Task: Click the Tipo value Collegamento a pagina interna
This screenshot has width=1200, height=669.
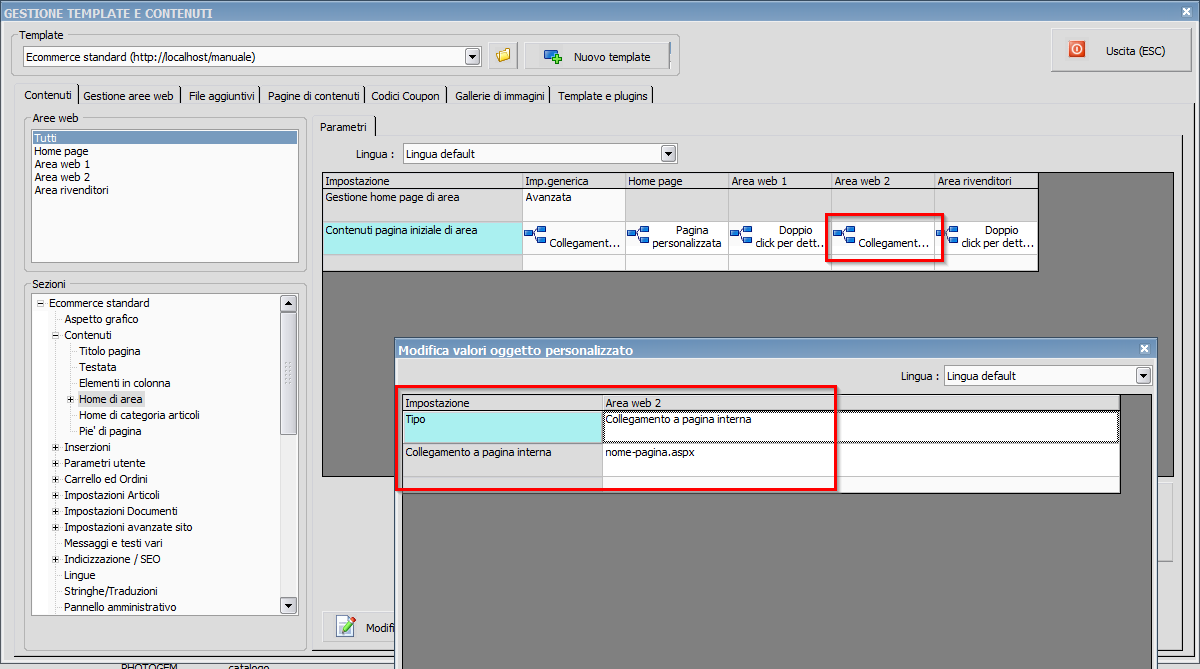Action: 860,427
